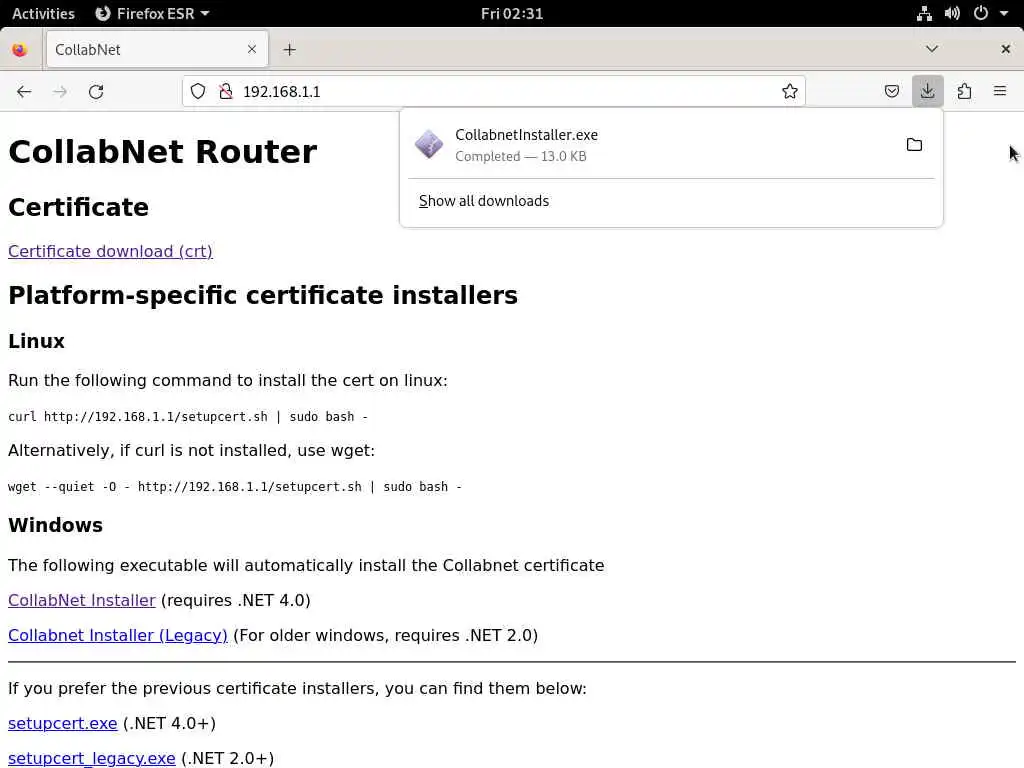Open the CollabNet Installer link

82,600
